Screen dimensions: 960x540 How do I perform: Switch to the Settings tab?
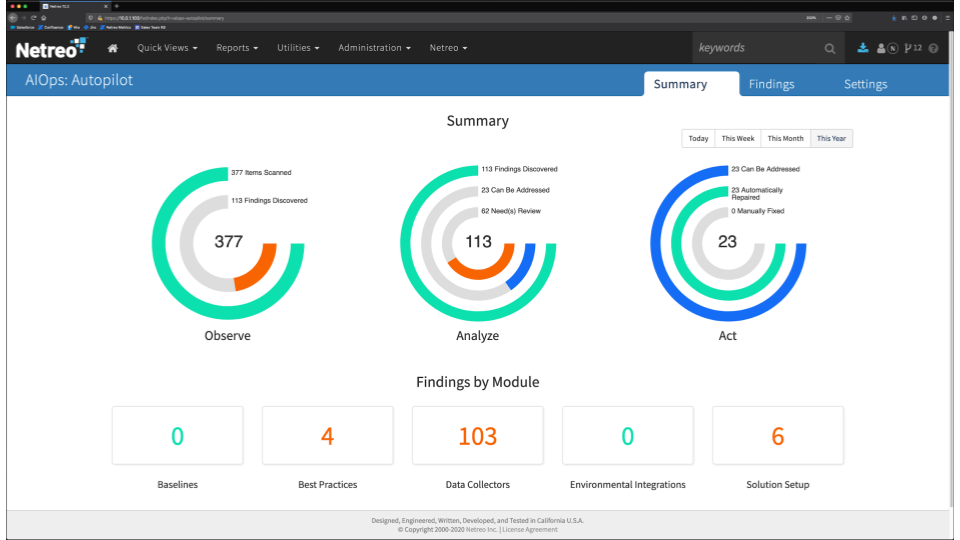click(865, 84)
